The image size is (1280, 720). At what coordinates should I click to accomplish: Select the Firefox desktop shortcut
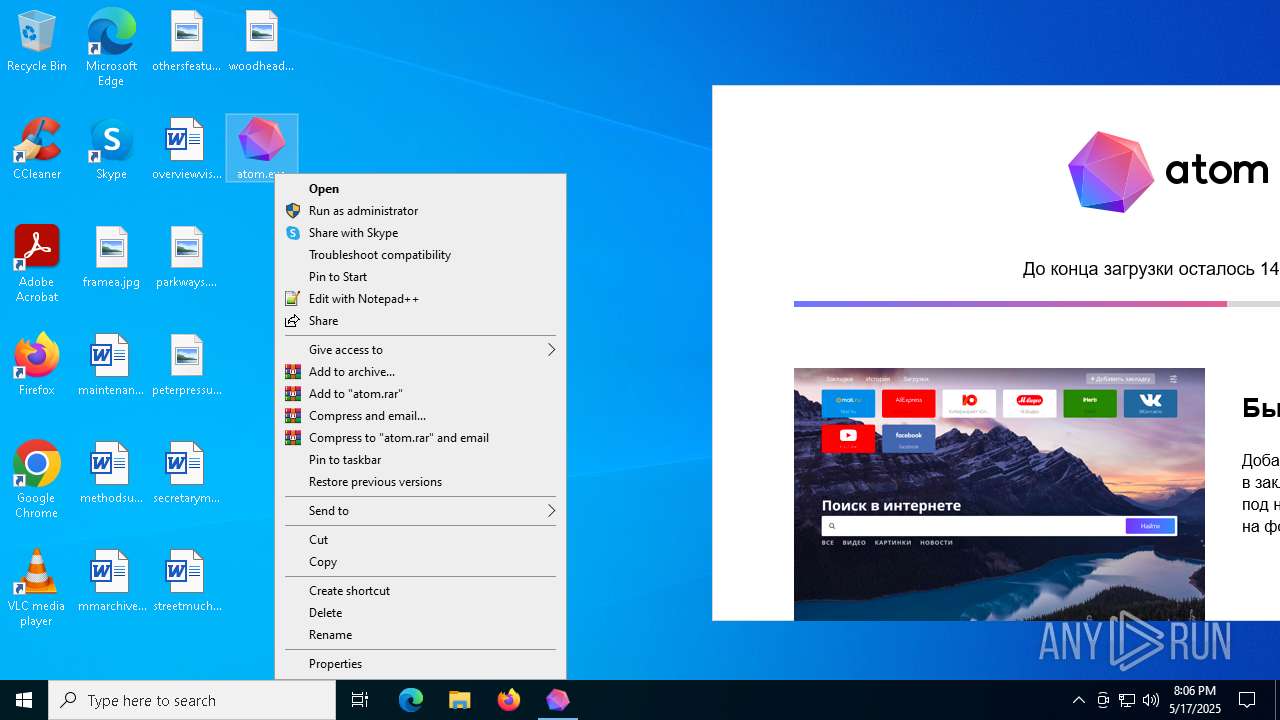[37, 366]
